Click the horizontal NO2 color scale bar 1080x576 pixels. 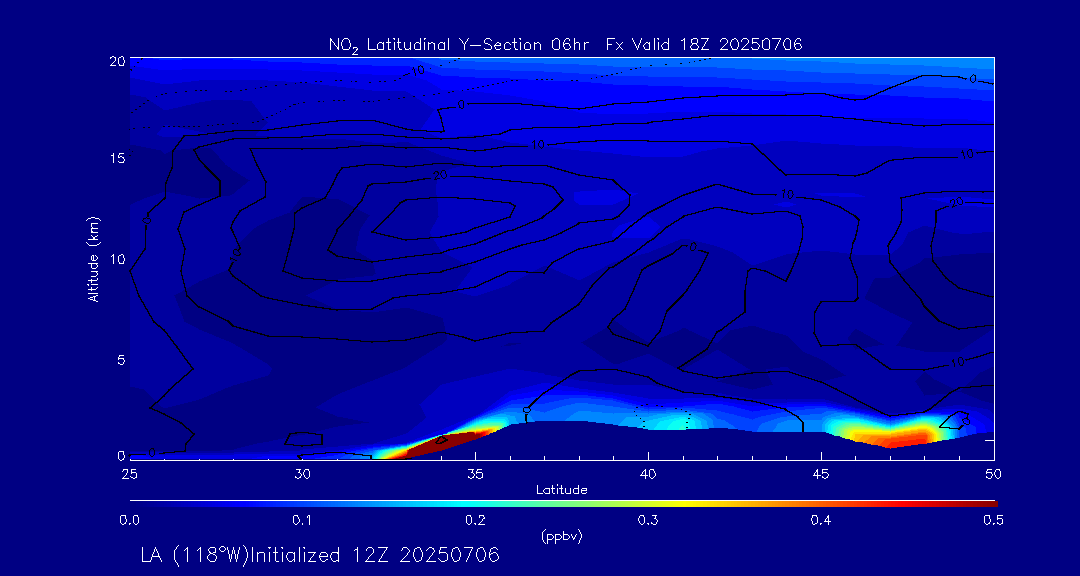563,504
